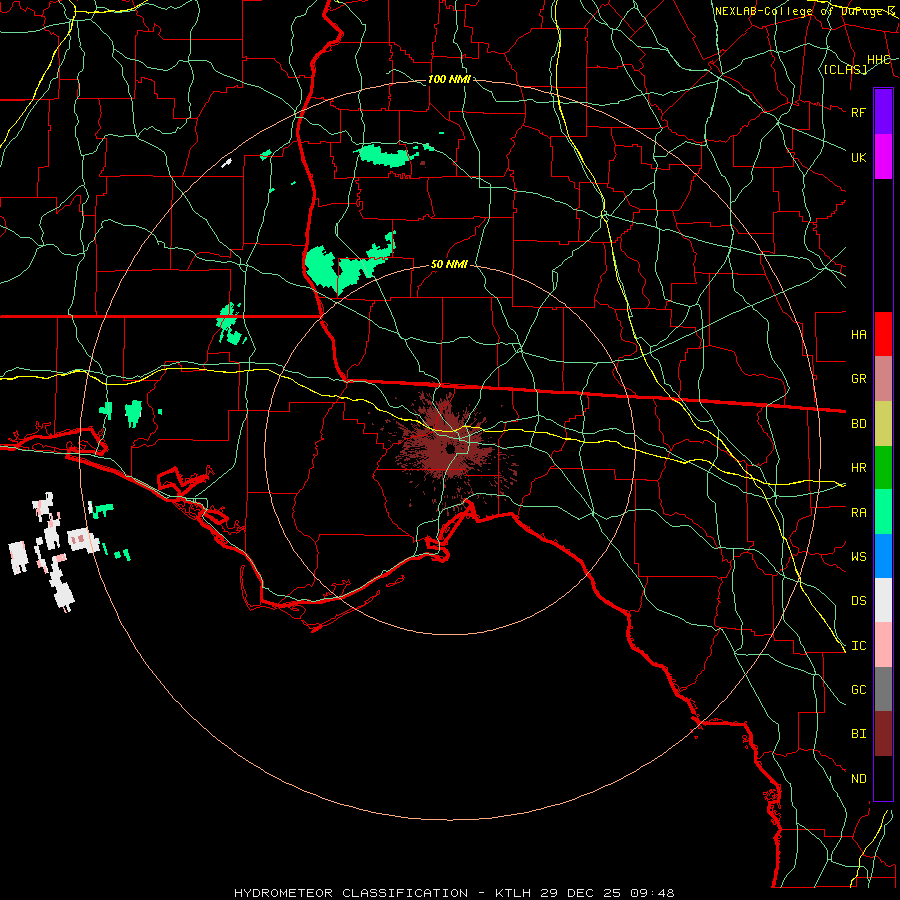
Task: Click the RA legend label
Action: [859, 513]
